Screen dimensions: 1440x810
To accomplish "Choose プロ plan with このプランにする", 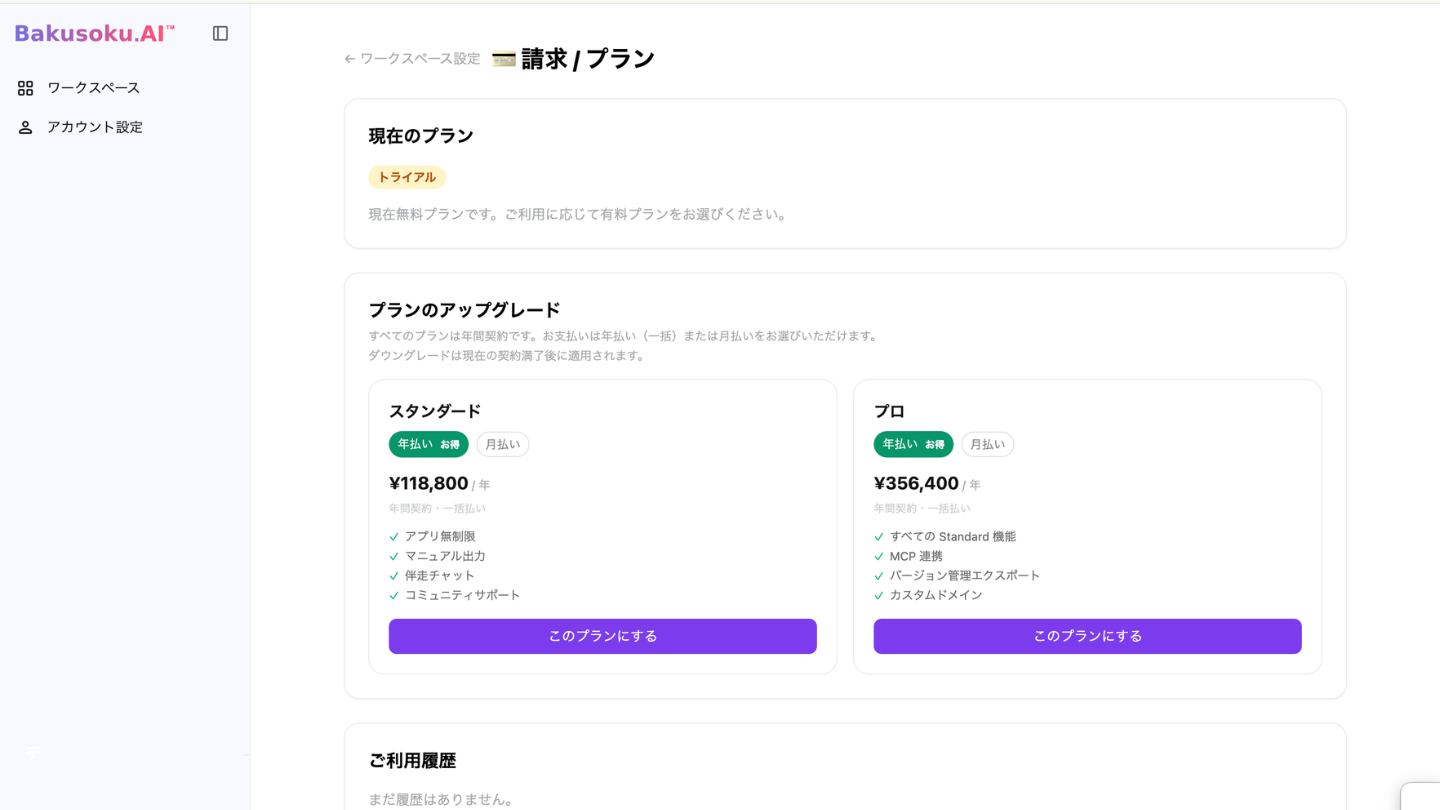I will 1088,636.
